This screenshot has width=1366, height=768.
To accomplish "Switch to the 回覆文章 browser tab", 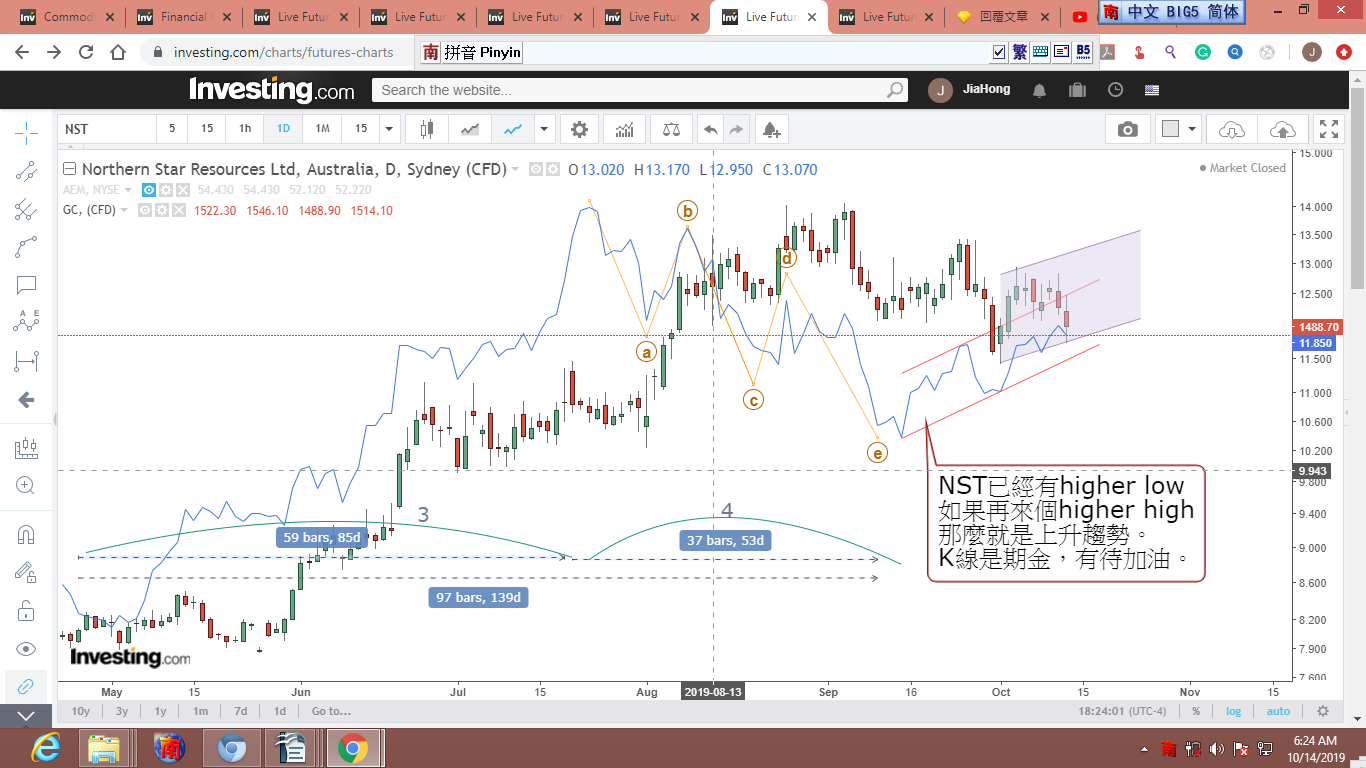I will (1000, 17).
